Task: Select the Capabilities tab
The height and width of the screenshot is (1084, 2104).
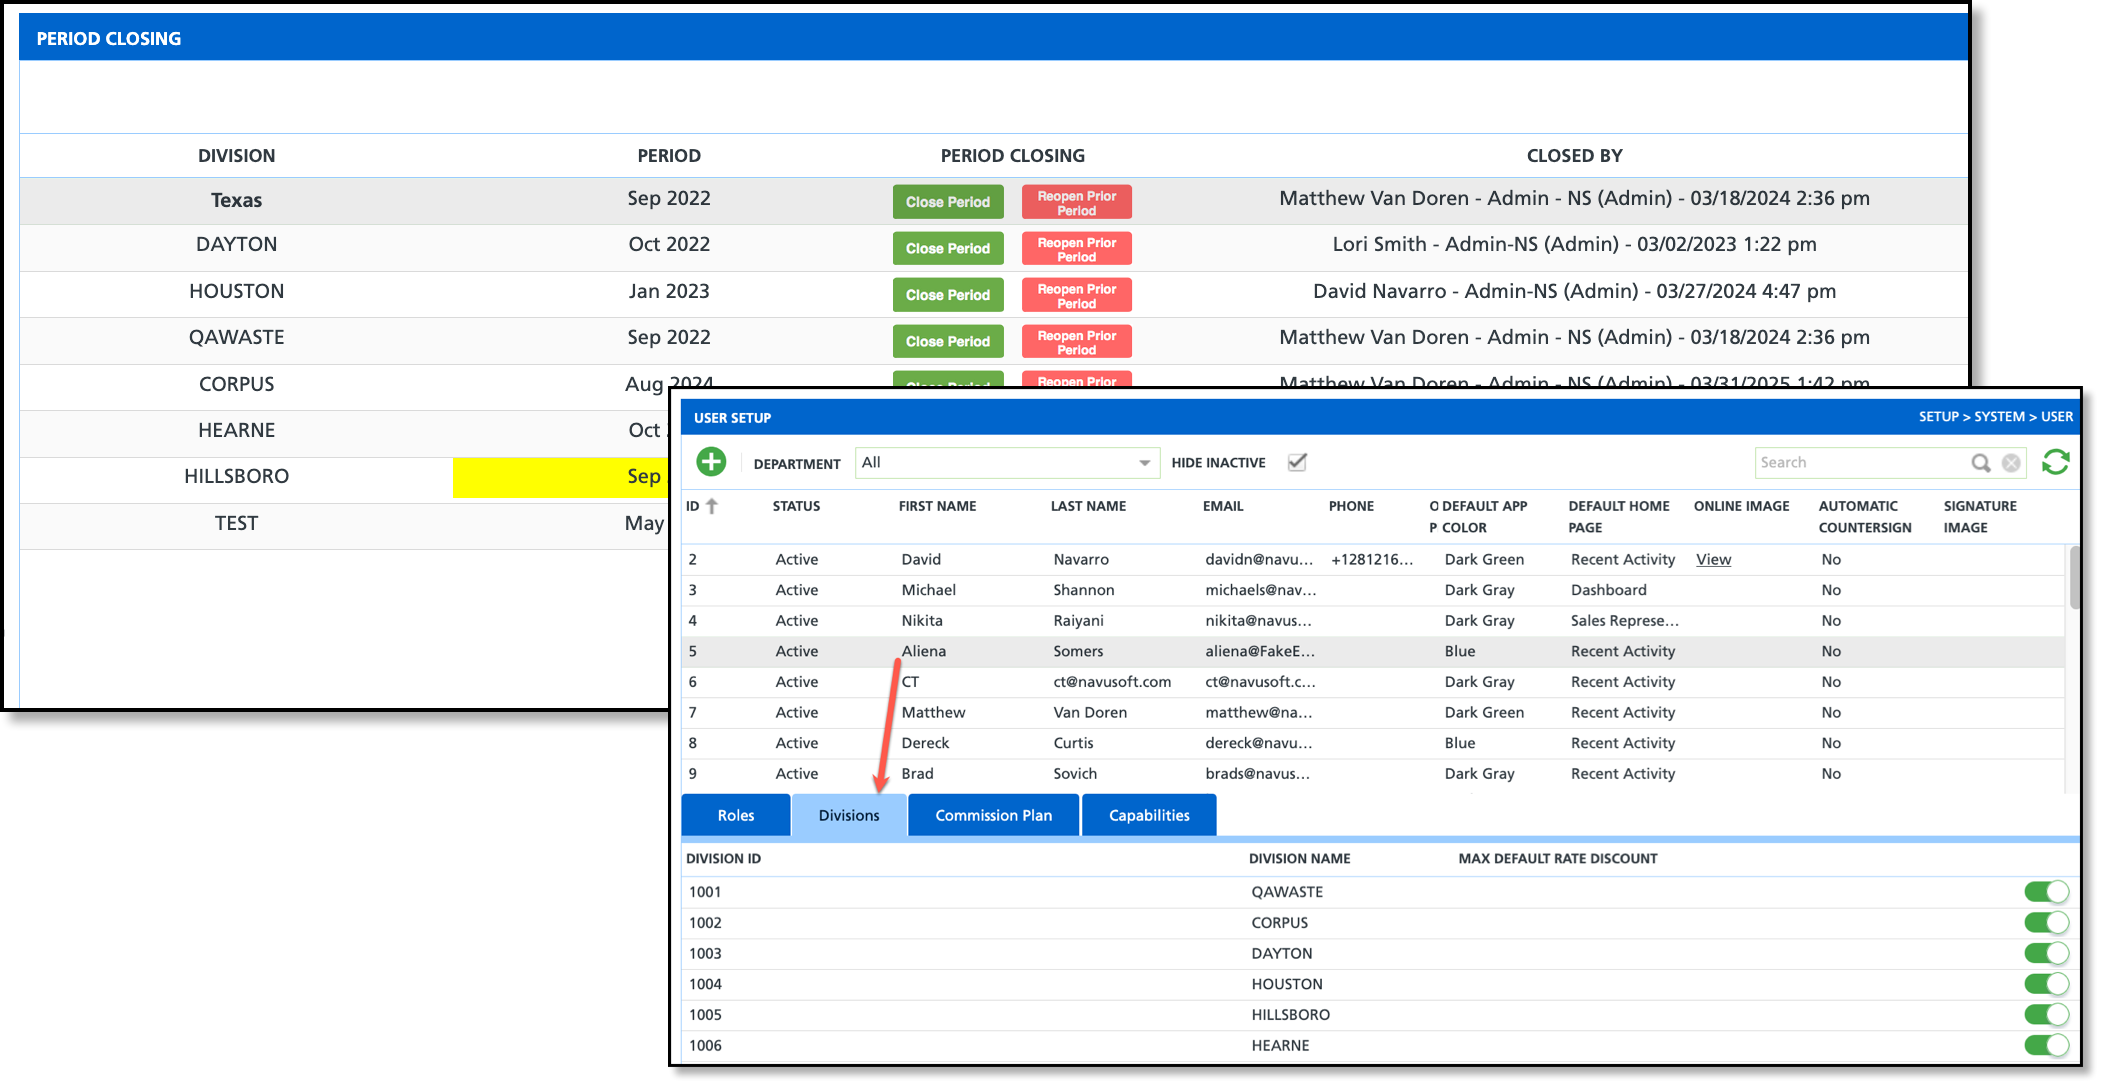Action: pos(1149,815)
